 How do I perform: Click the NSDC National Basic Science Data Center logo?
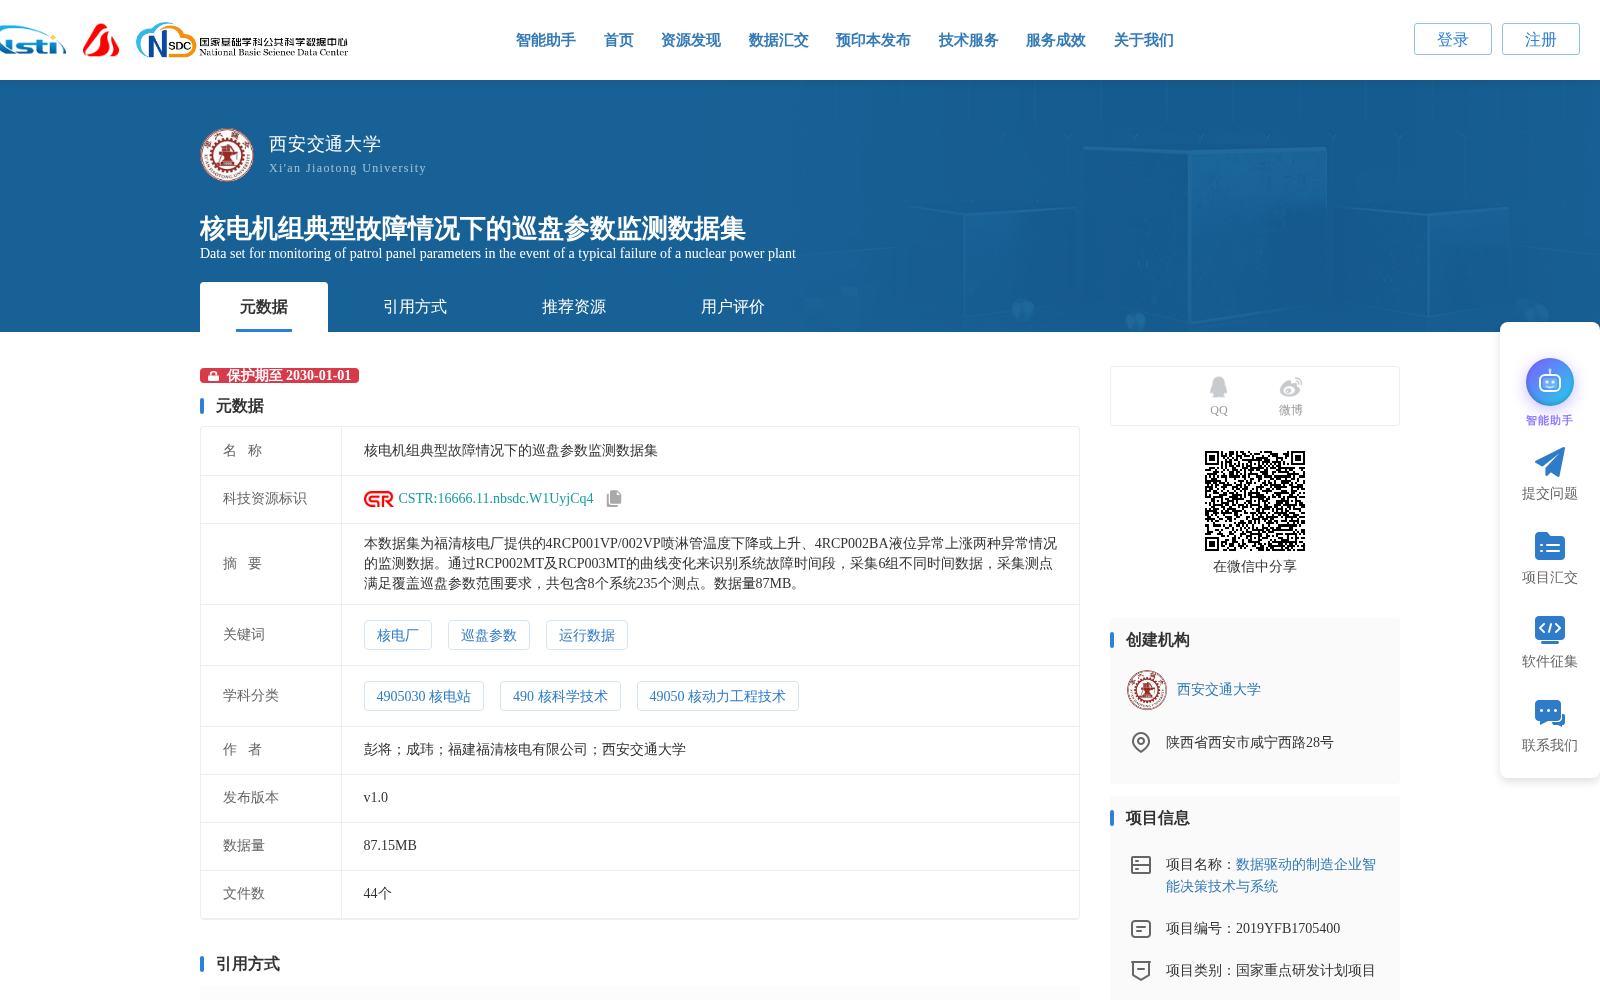click(242, 41)
